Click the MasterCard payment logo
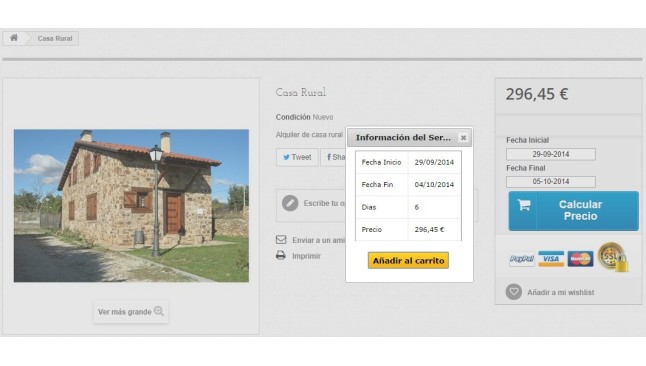Image resolution: width=646 pixels, height=366 pixels. 580,259
